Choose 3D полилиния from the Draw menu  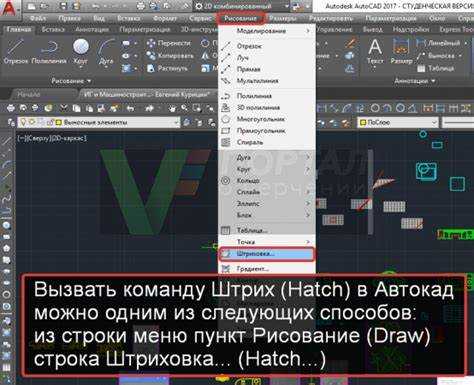pos(267,107)
